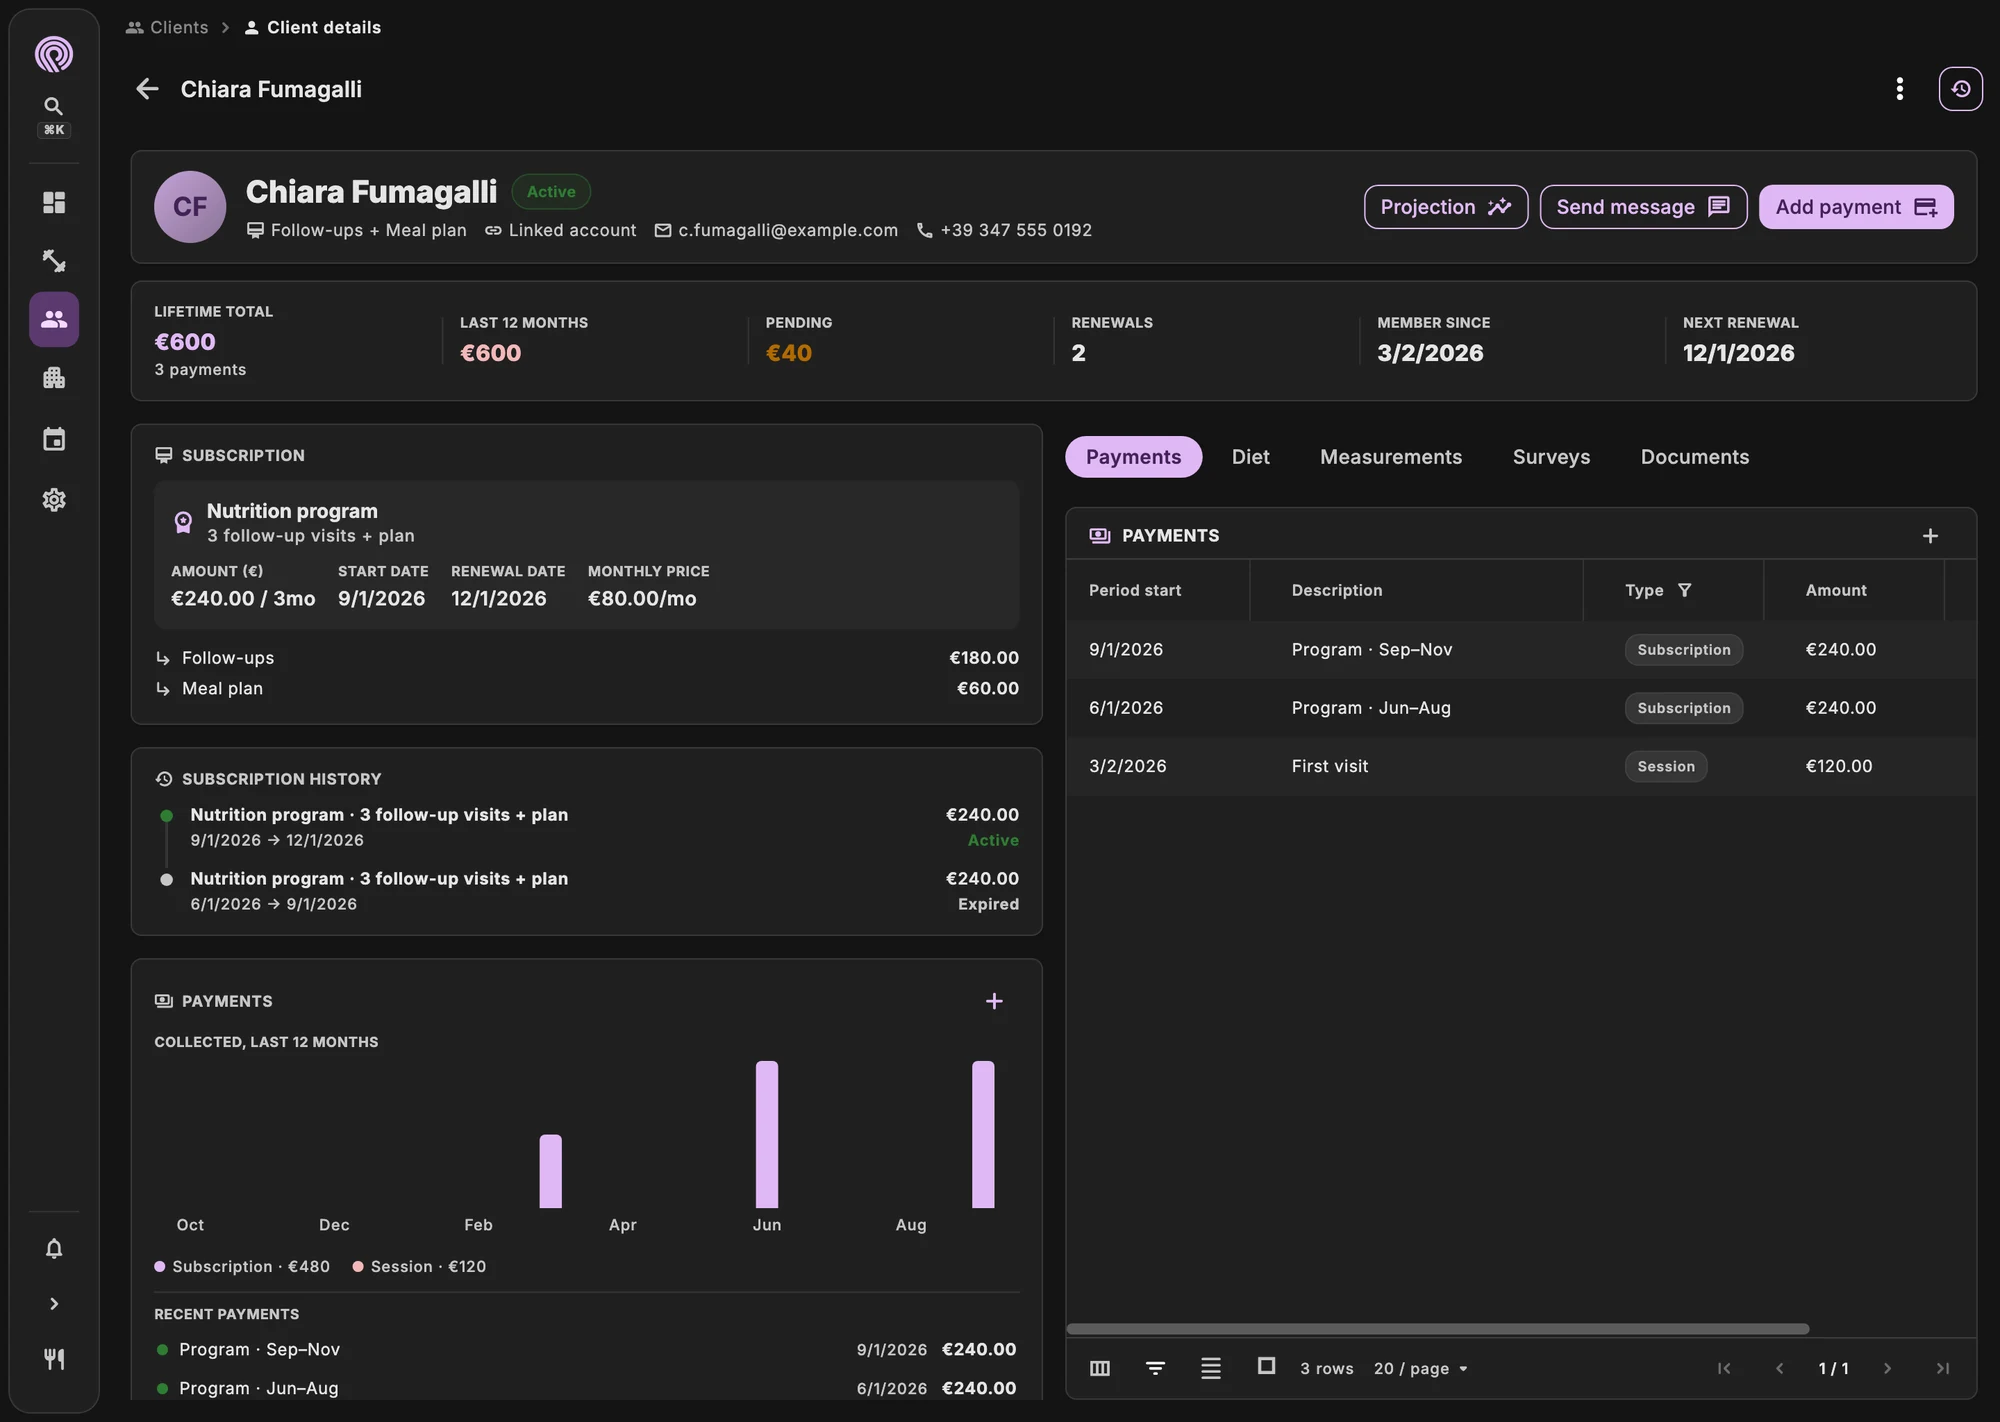Viewport: 2000px width, 1422px height.
Task: Open the three-dot more options menu
Action: point(1899,89)
